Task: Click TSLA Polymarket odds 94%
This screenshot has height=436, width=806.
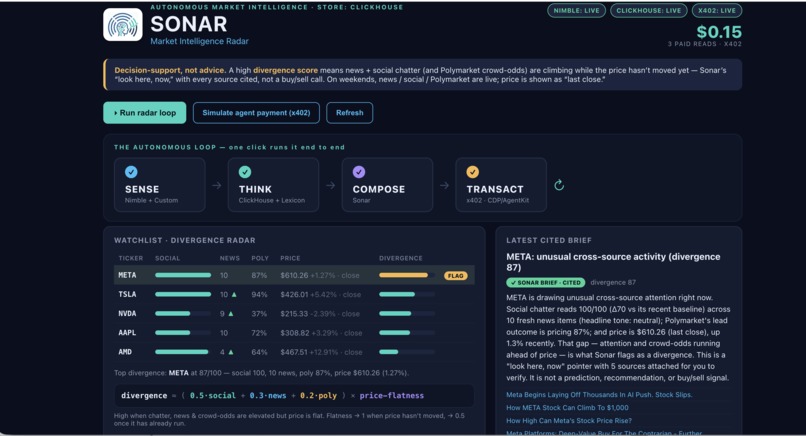Action: [x=259, y=295]
